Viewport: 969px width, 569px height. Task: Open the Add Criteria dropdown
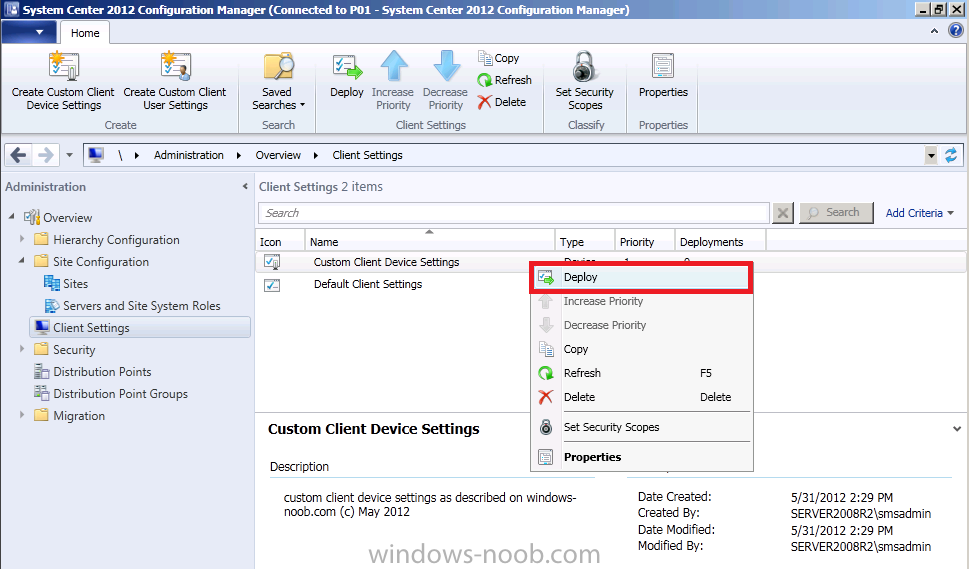[x=920, y=213]
